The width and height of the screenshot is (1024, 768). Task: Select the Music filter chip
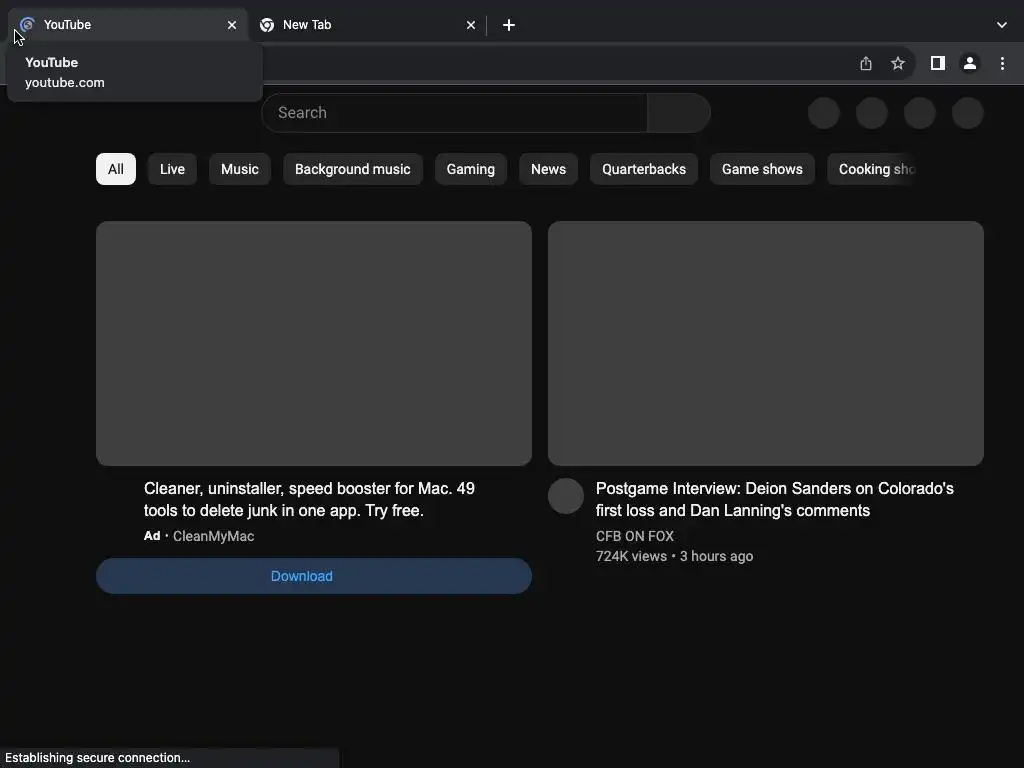[x=240, y=169]
